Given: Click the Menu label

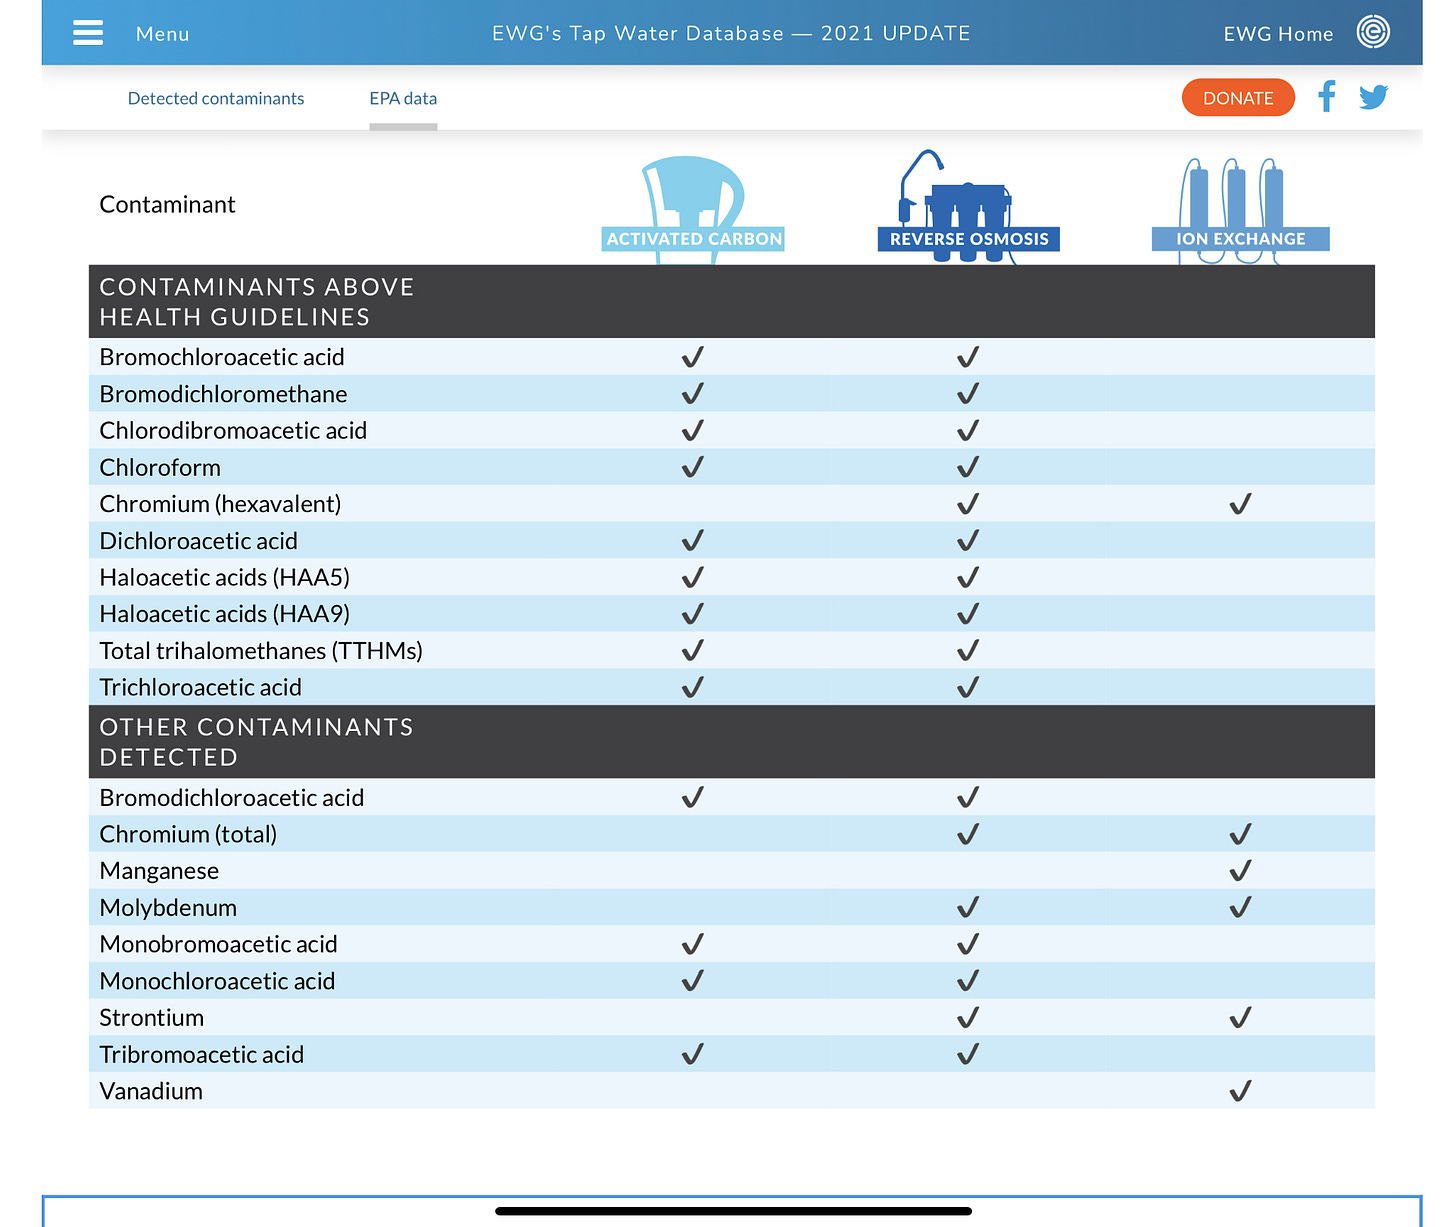Looking at the screenshot, I should click(x=162, y=34).
